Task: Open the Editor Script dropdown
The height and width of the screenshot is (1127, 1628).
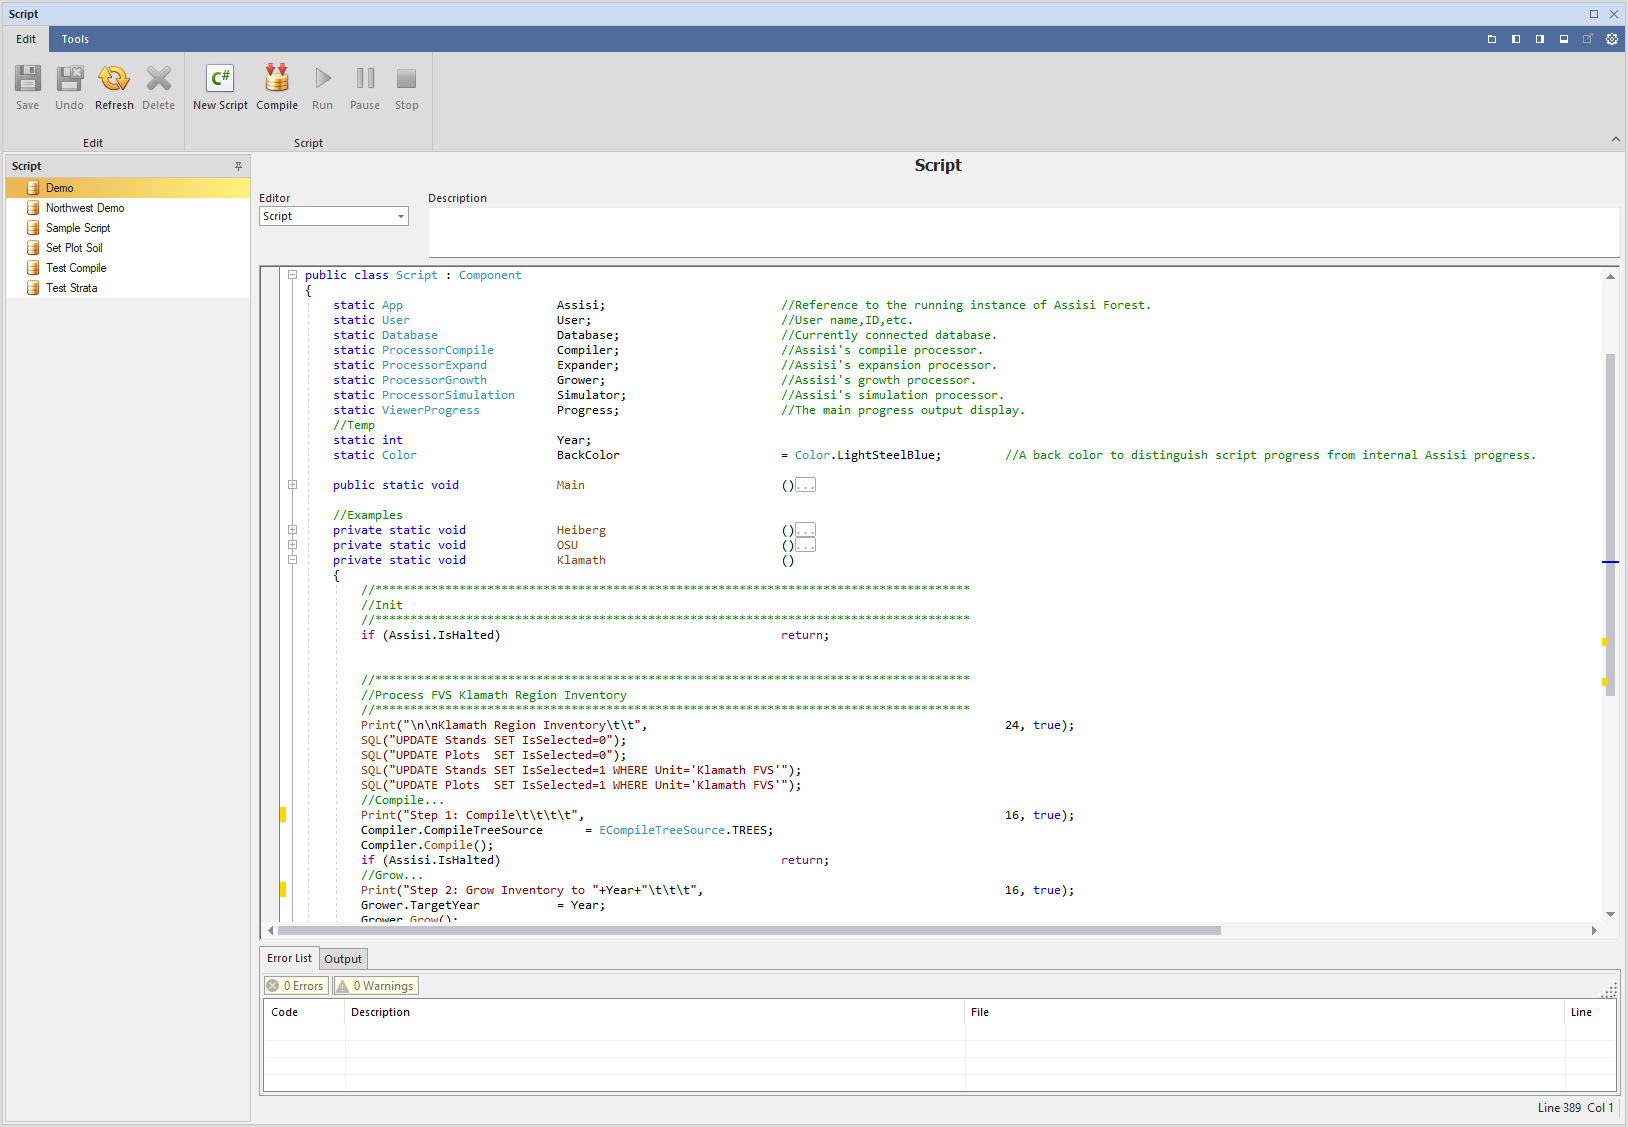Action: [334, 216]
